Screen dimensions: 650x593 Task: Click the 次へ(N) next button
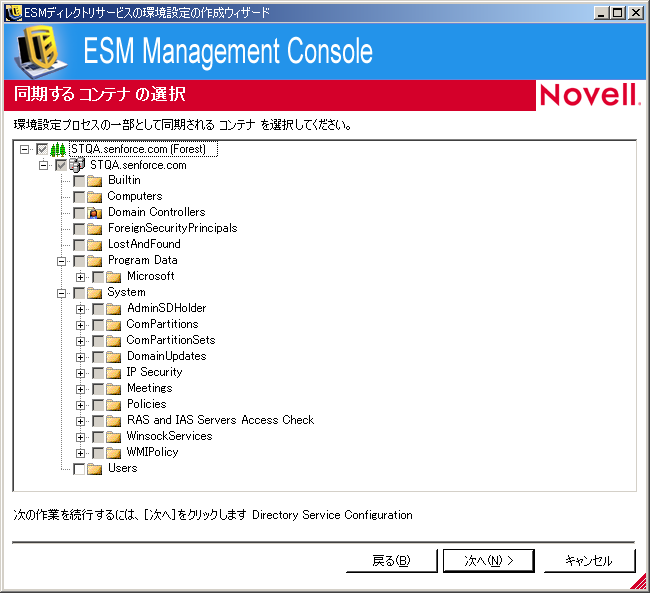(x=489, y=561)
